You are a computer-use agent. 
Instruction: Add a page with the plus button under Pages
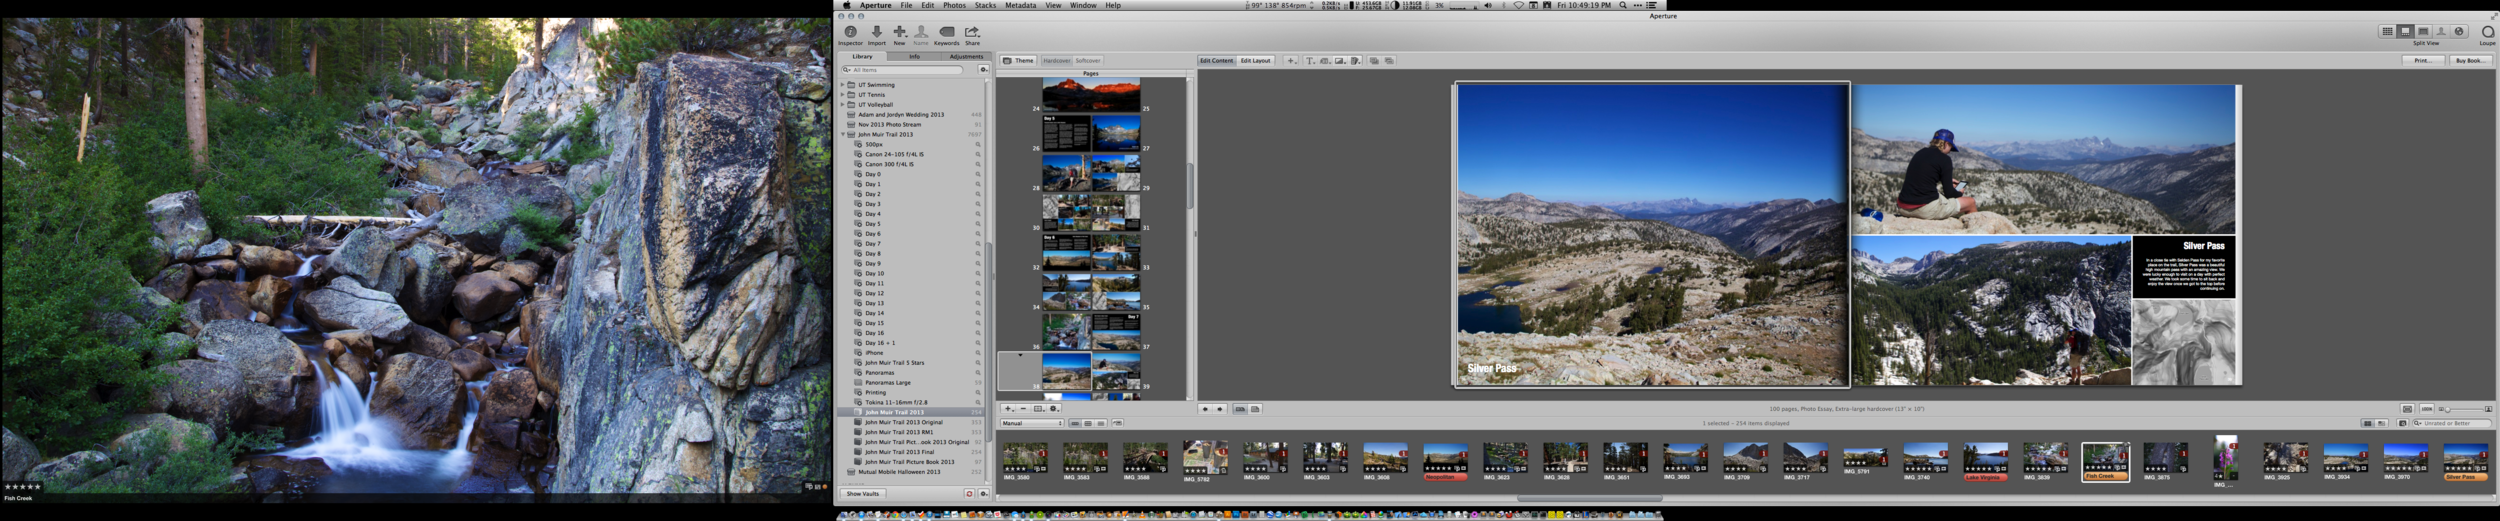1008,408
